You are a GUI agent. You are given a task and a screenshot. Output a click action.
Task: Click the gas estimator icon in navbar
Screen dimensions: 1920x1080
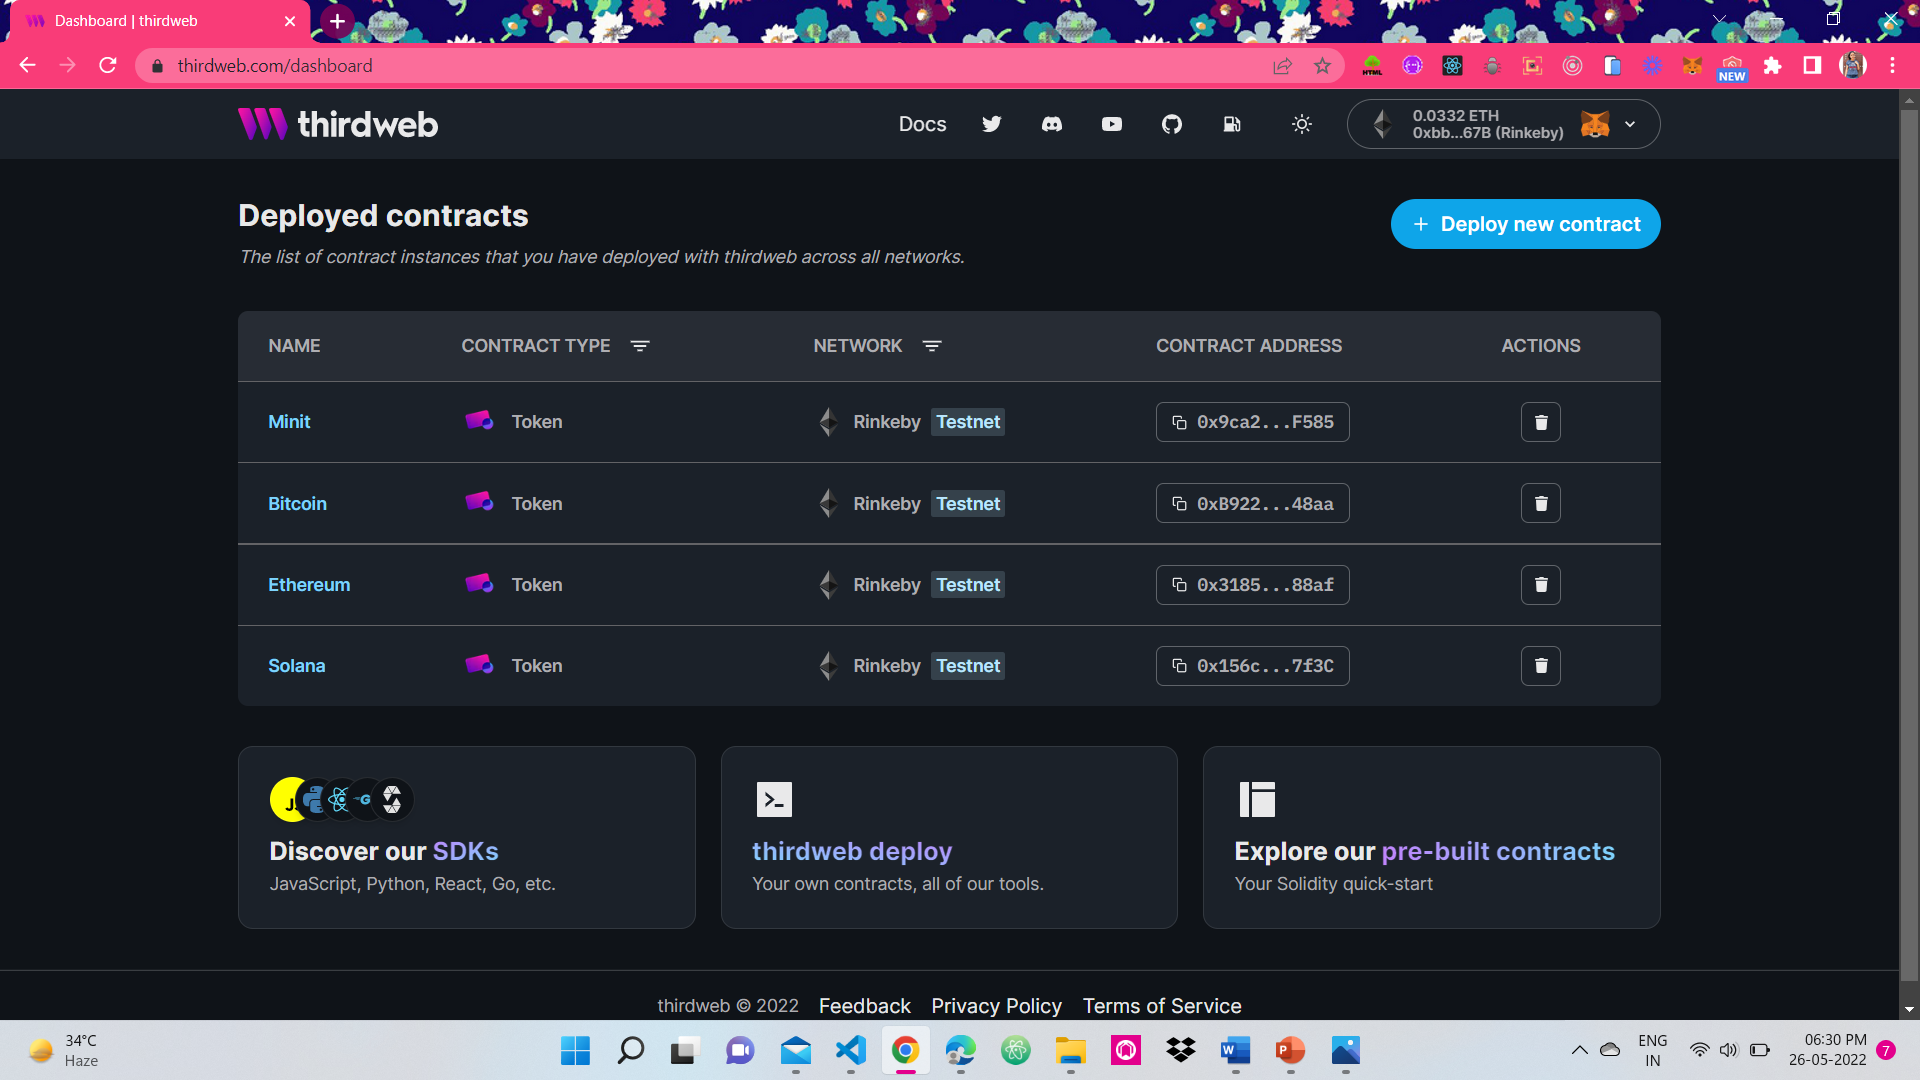[1231, 124]
